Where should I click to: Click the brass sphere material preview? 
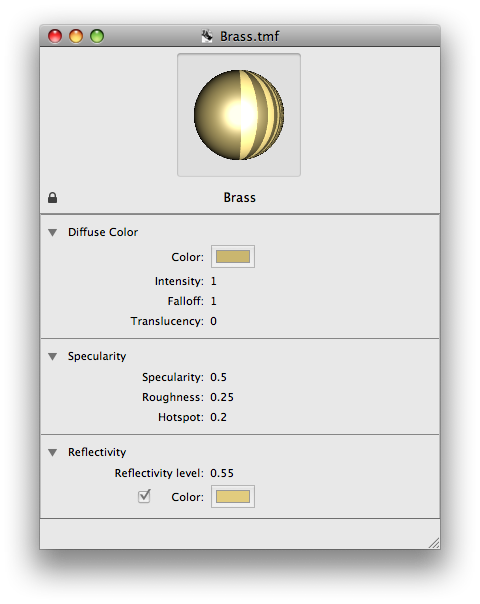(x=239, y=115)
